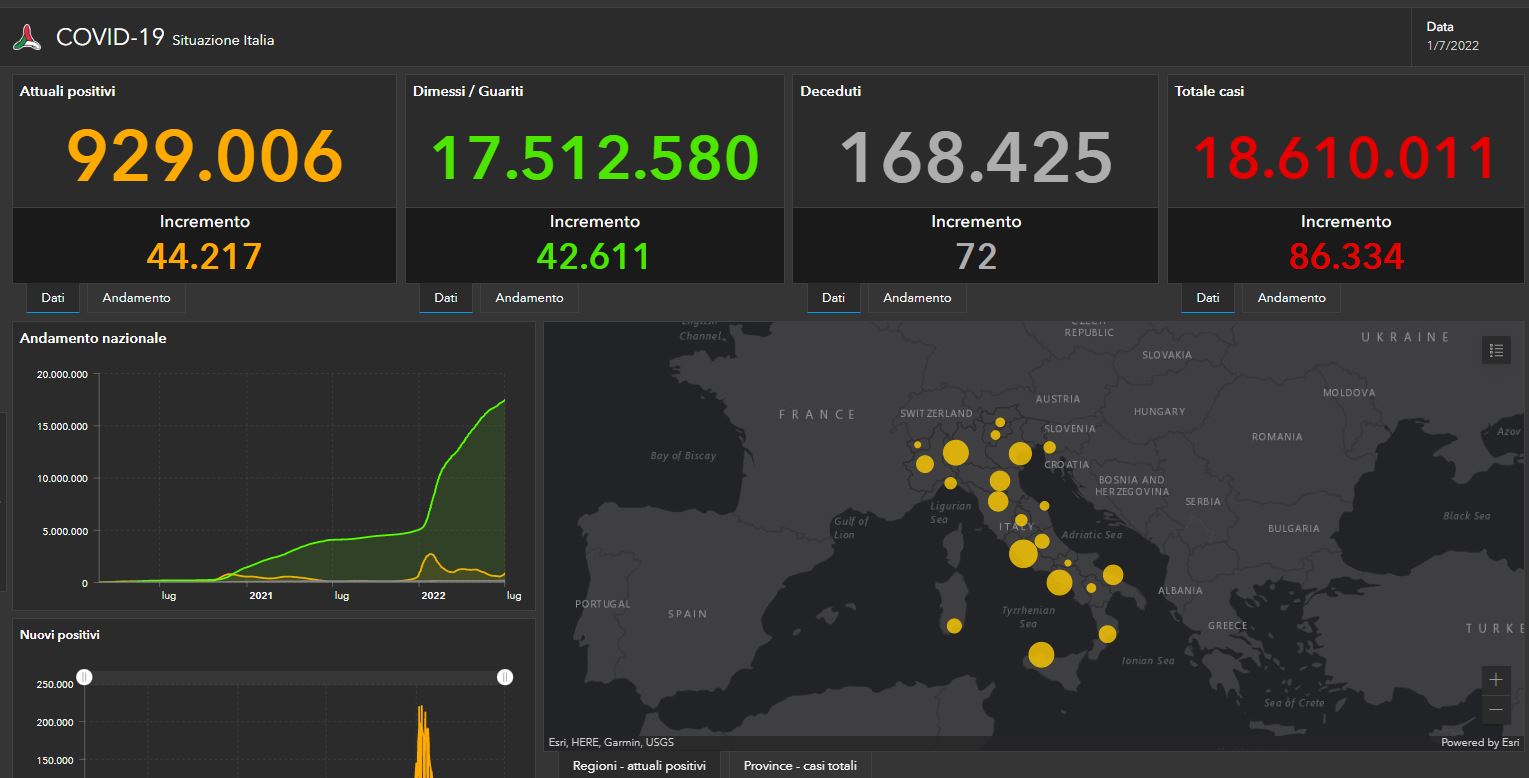Image resolution: width=1529 pixels, height=778 pixels.
Task: Click the Calabria bubble above Ionian Sea label
Action: tap(1107, 634)
